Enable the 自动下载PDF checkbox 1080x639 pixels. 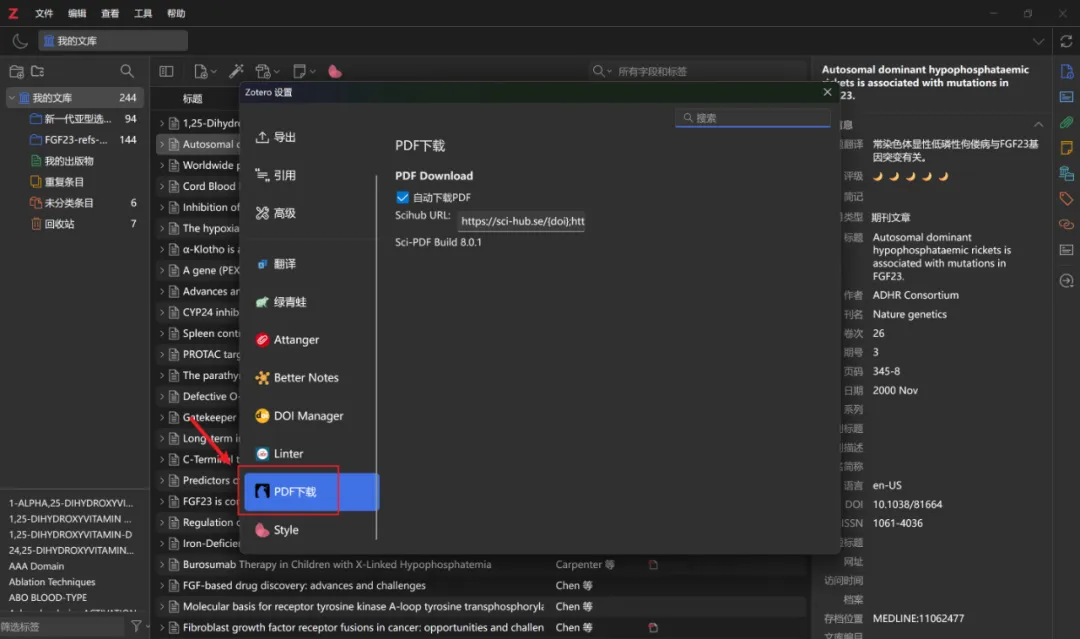[x=403, y=198]
